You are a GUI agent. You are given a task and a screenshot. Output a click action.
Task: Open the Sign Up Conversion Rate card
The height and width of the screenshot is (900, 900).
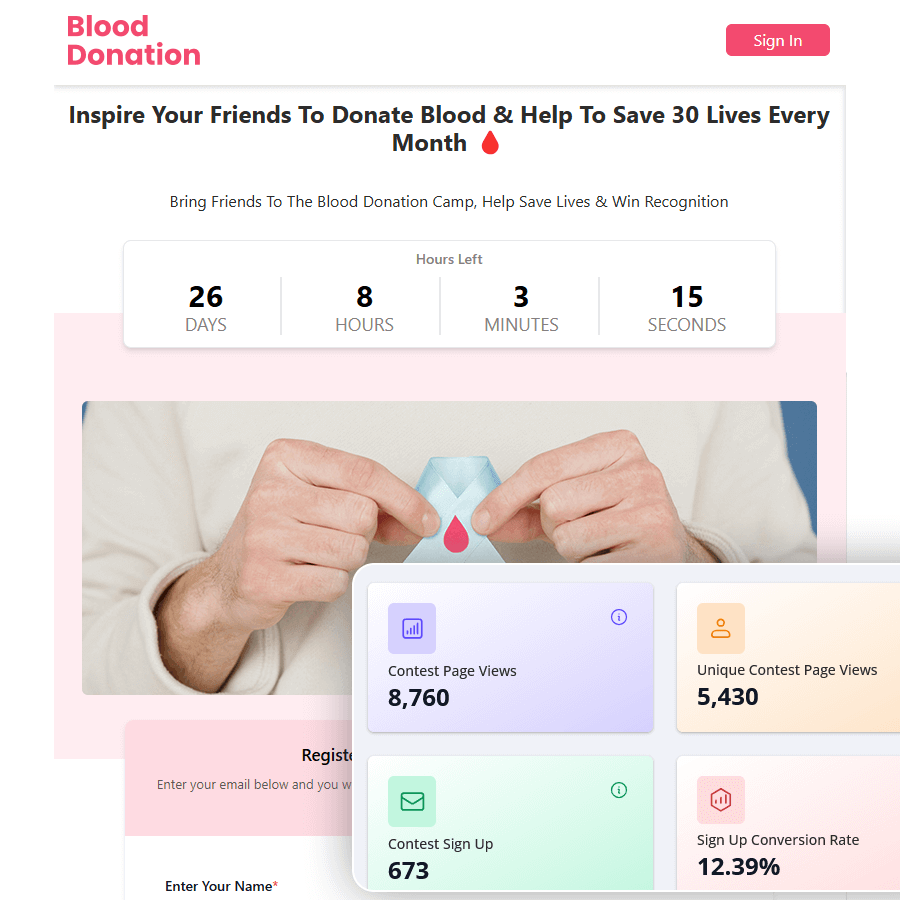tap(788, 824)
